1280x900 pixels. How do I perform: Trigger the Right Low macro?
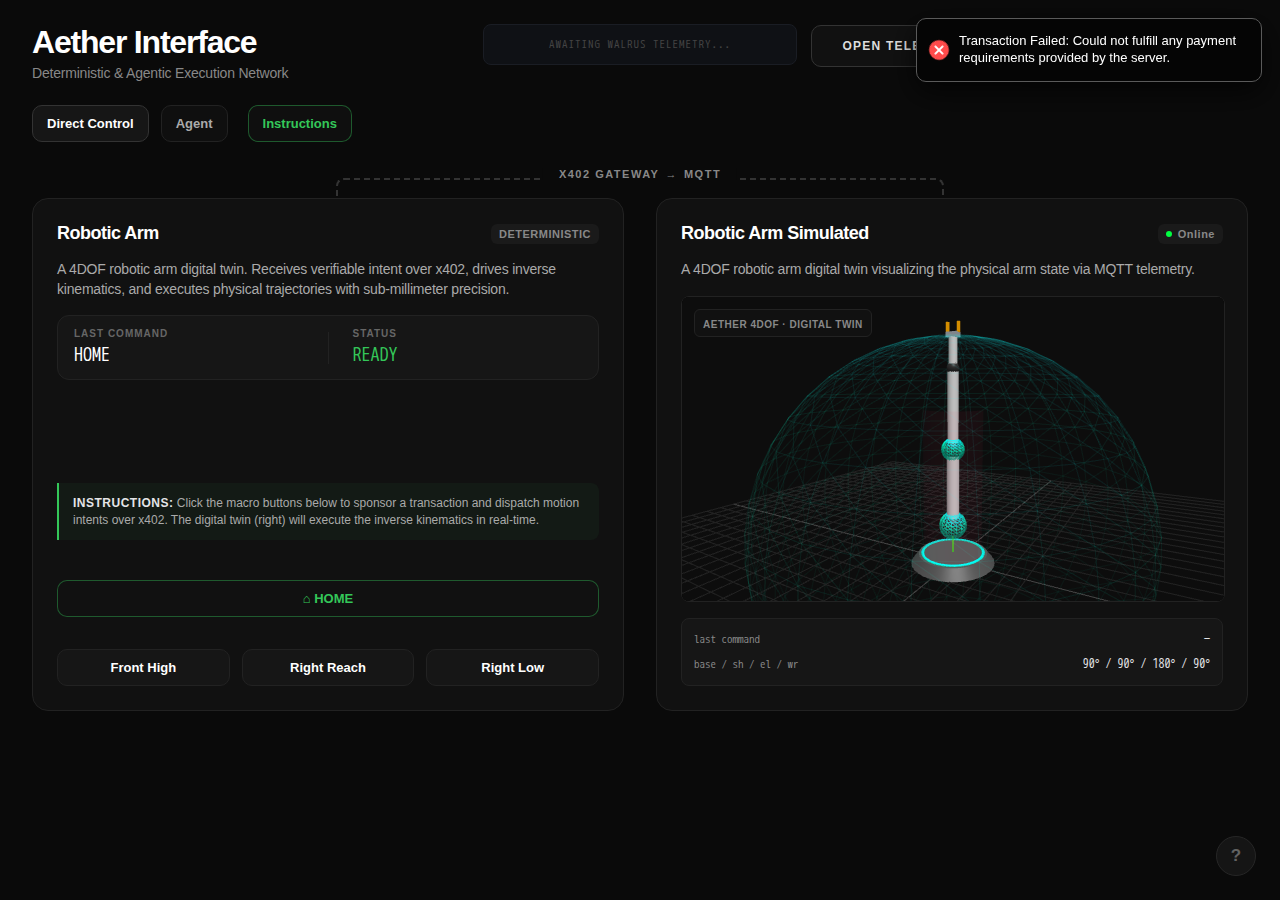512,668
